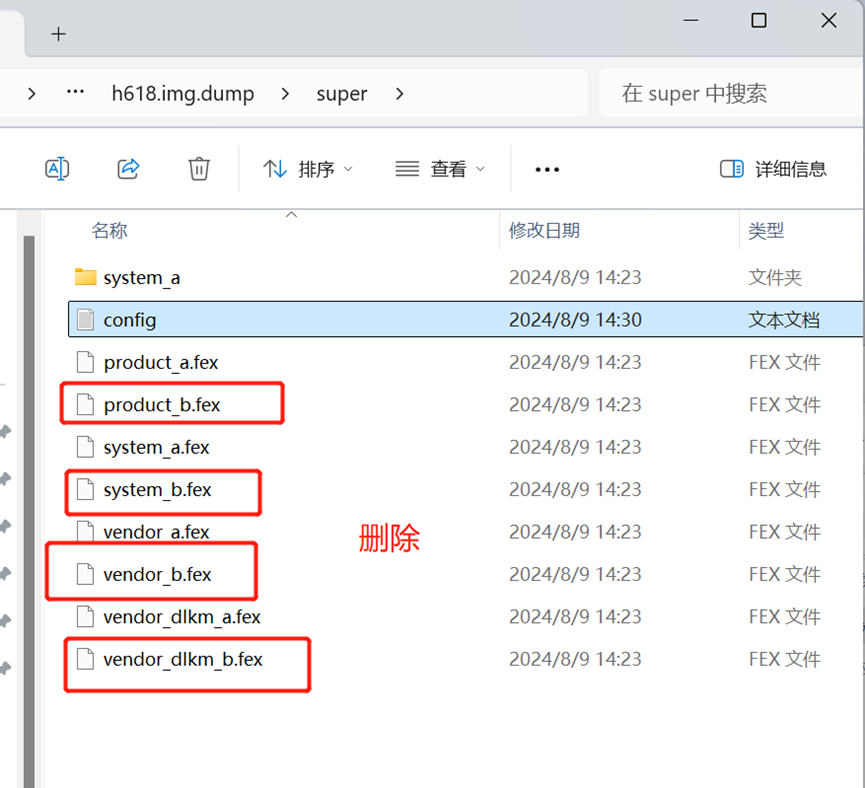Click the config text document icon
This screenshot has height=788, width=865.
[85, 320]
